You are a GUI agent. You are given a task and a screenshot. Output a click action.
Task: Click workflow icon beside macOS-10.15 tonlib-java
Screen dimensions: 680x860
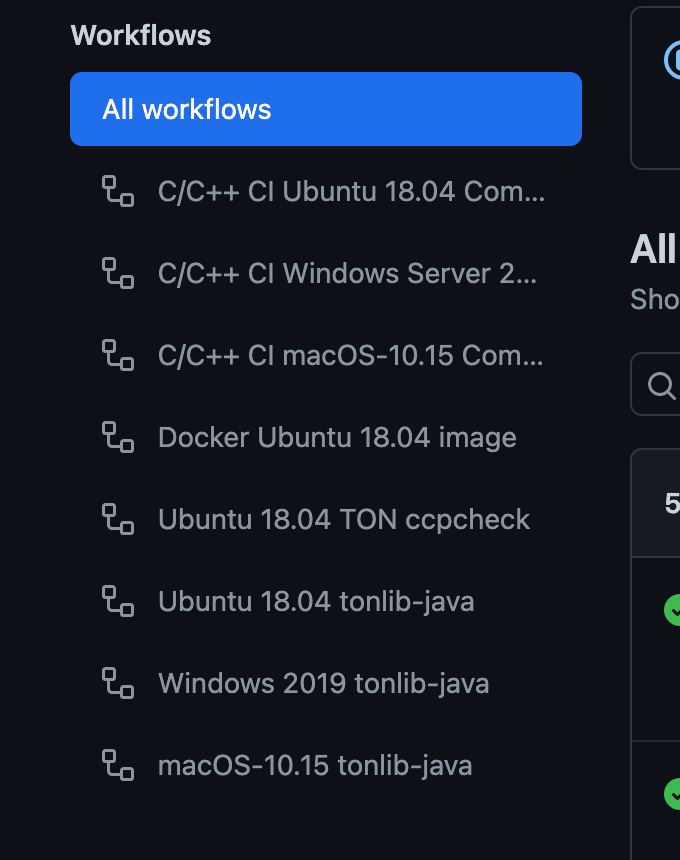tap(118, 765)
